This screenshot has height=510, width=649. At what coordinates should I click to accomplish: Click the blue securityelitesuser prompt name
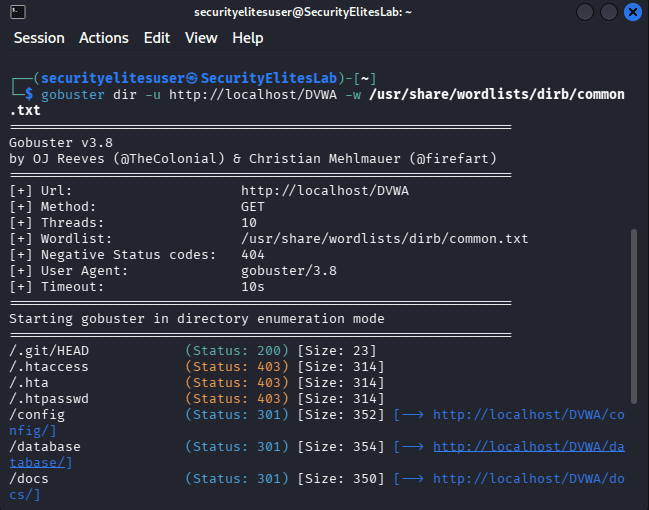[x=113, y=78]
